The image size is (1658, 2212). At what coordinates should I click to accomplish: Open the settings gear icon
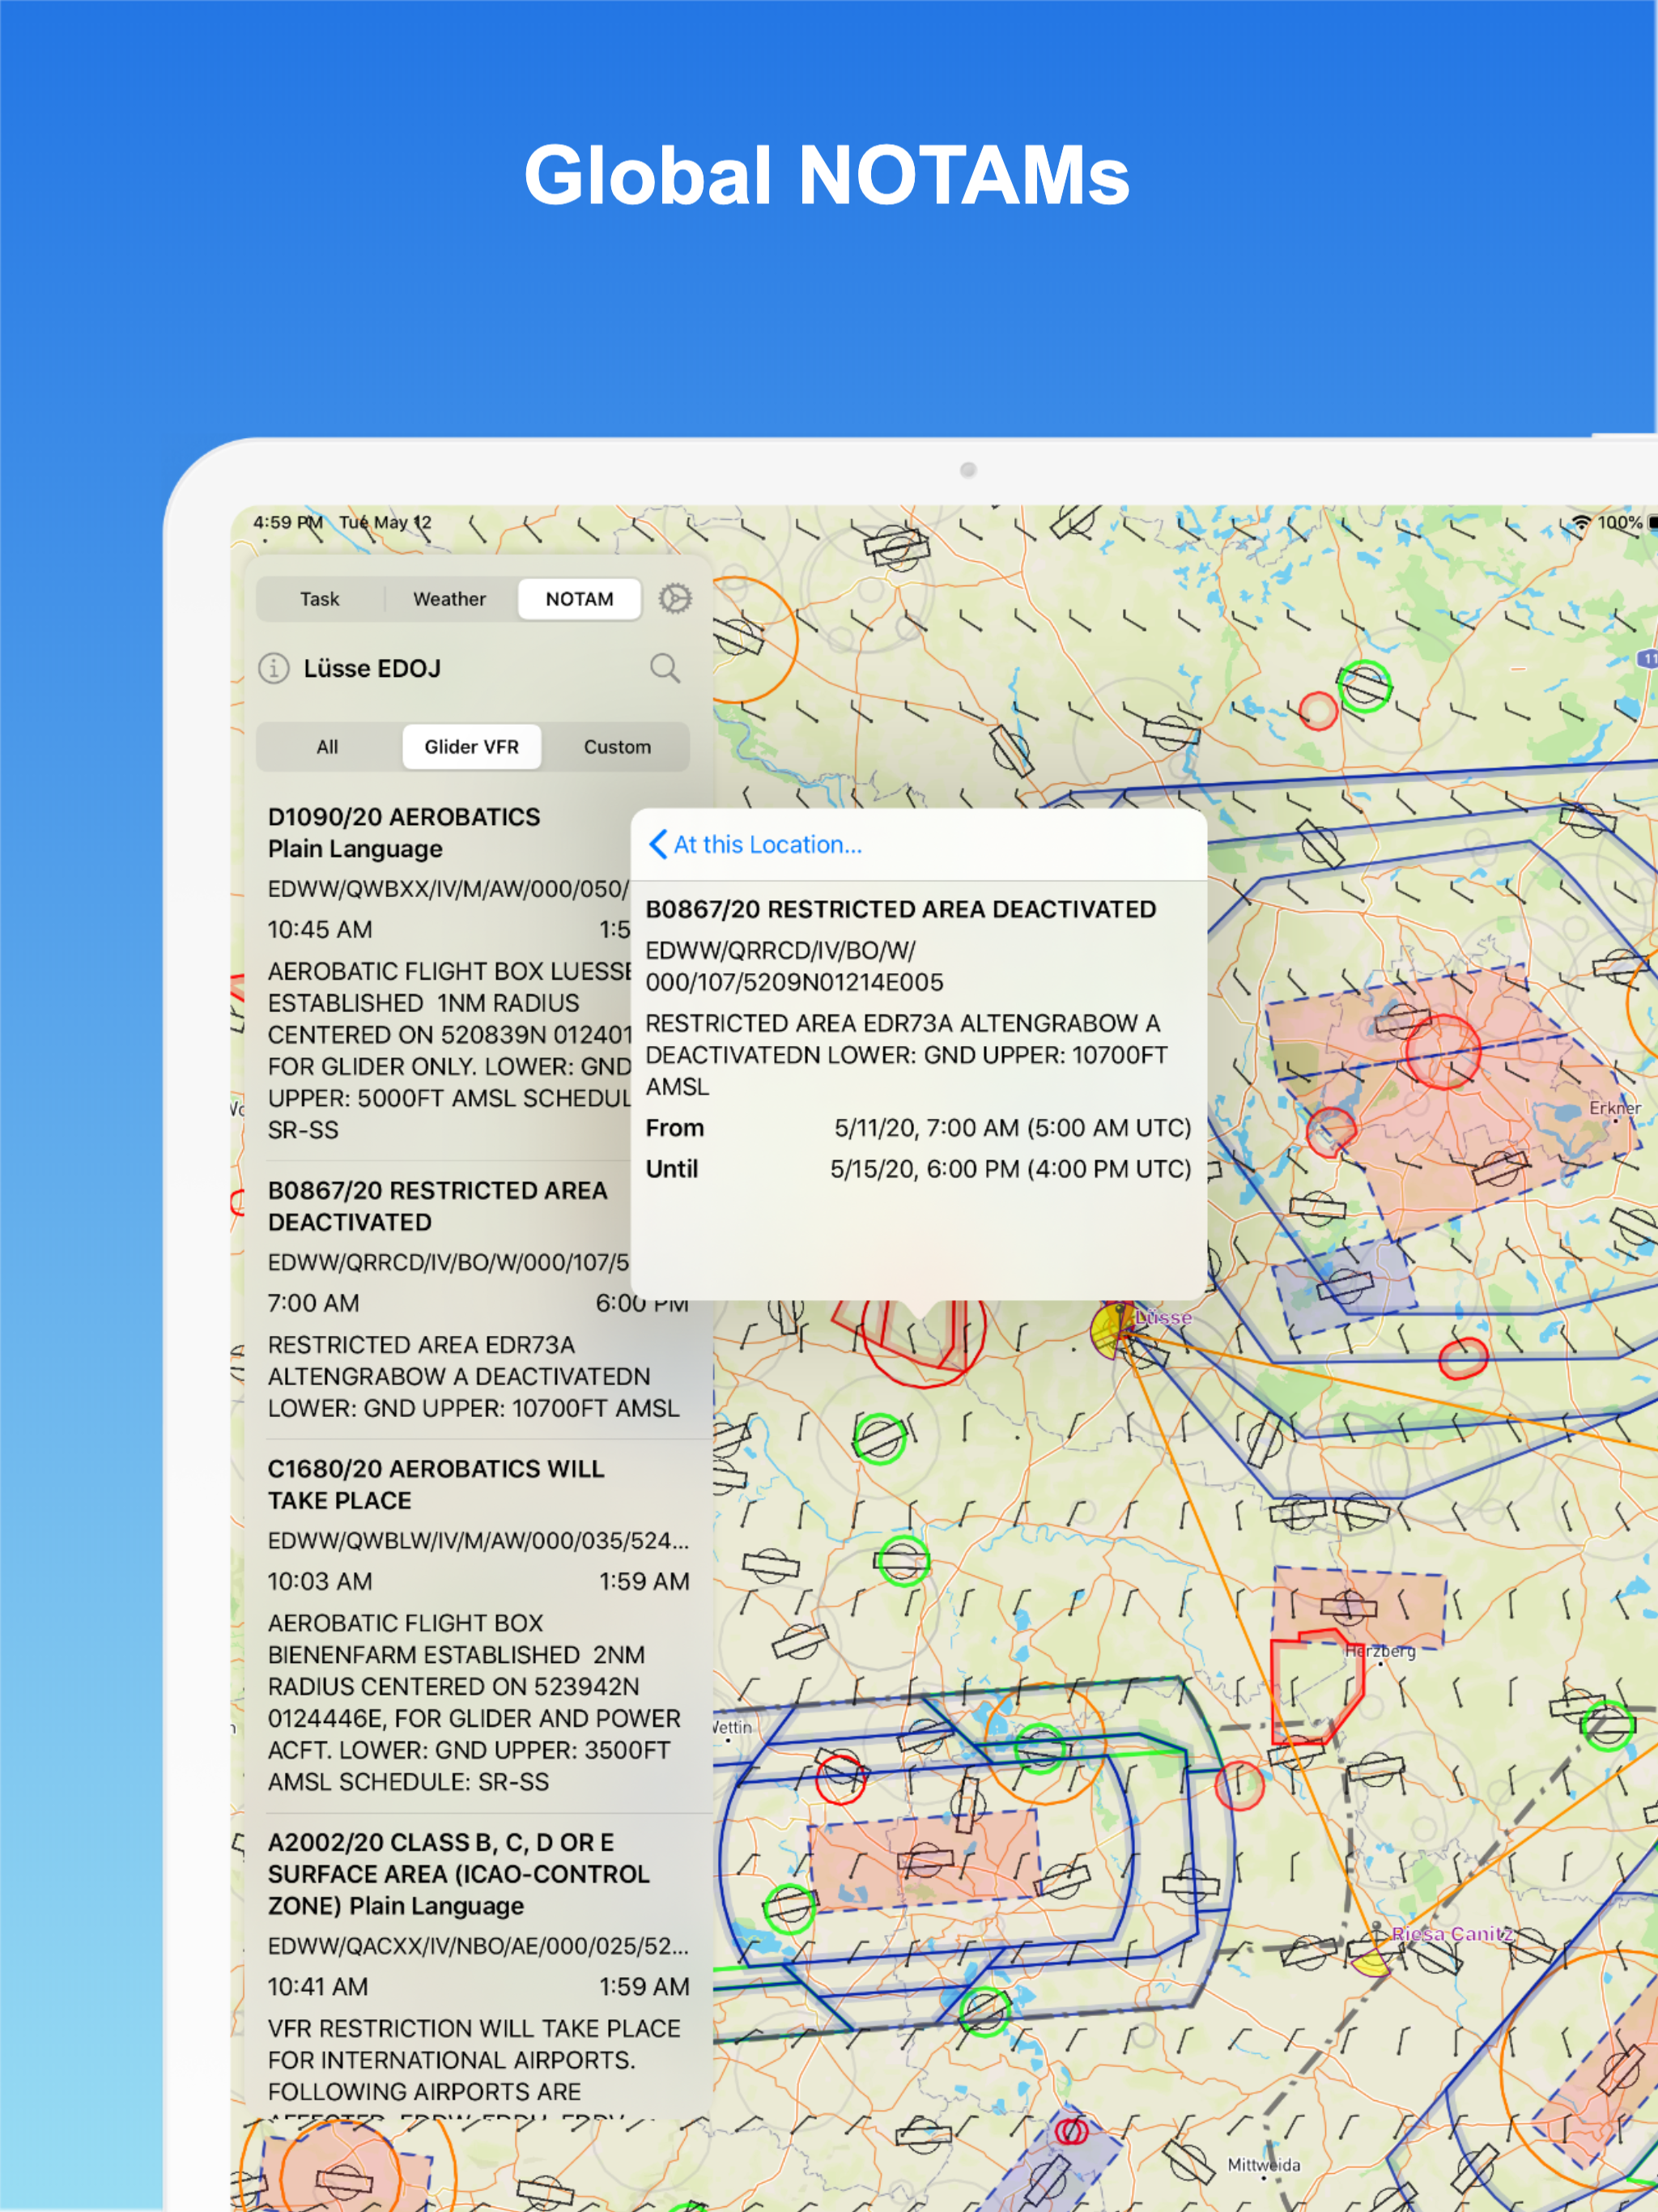[x=675, y=598]
